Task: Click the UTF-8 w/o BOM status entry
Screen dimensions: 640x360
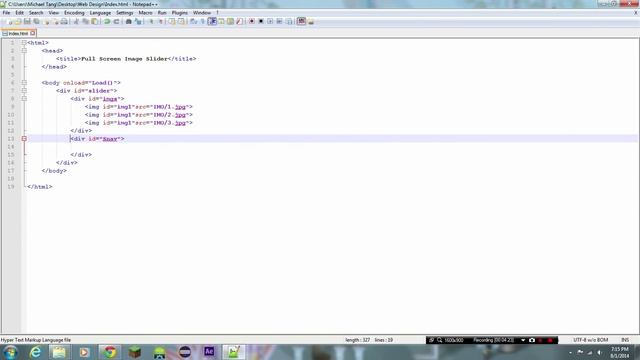Action: [591, 340]
